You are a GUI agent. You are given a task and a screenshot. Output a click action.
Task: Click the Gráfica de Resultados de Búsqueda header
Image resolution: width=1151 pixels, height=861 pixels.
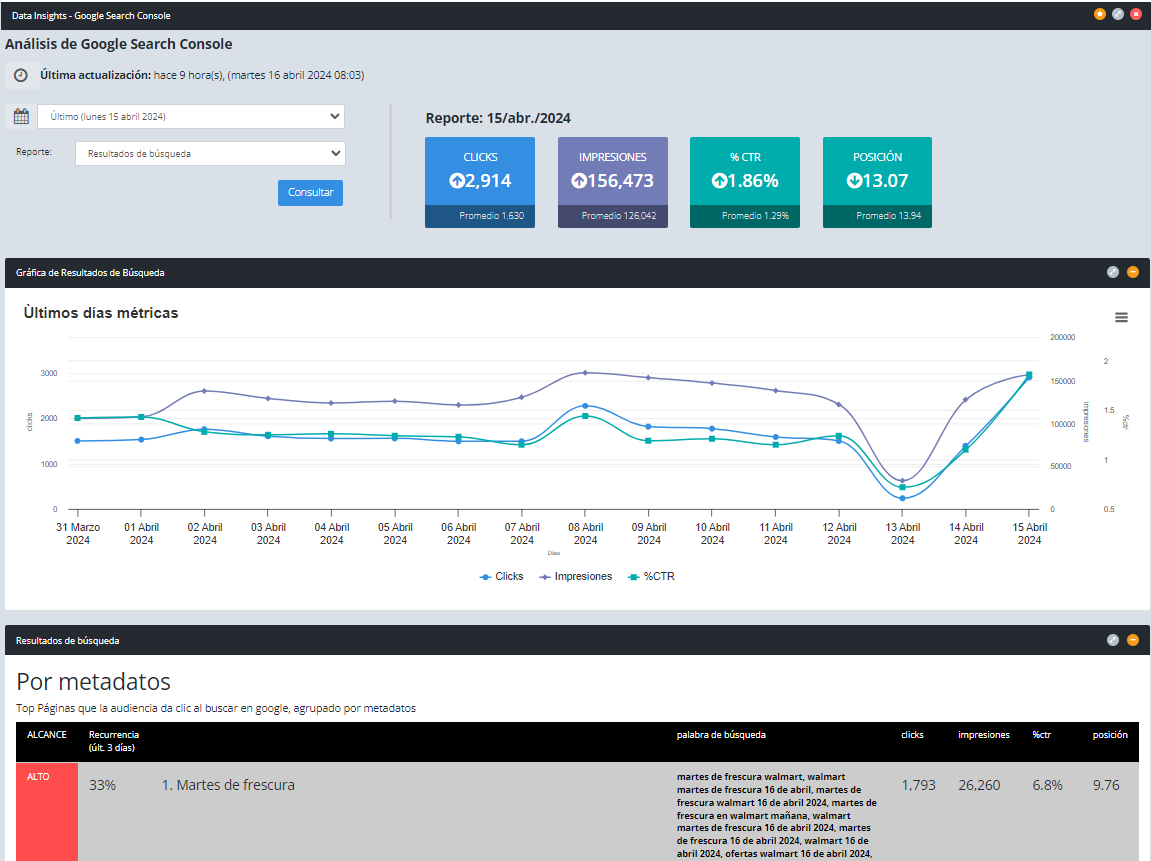tap(90, 271)
